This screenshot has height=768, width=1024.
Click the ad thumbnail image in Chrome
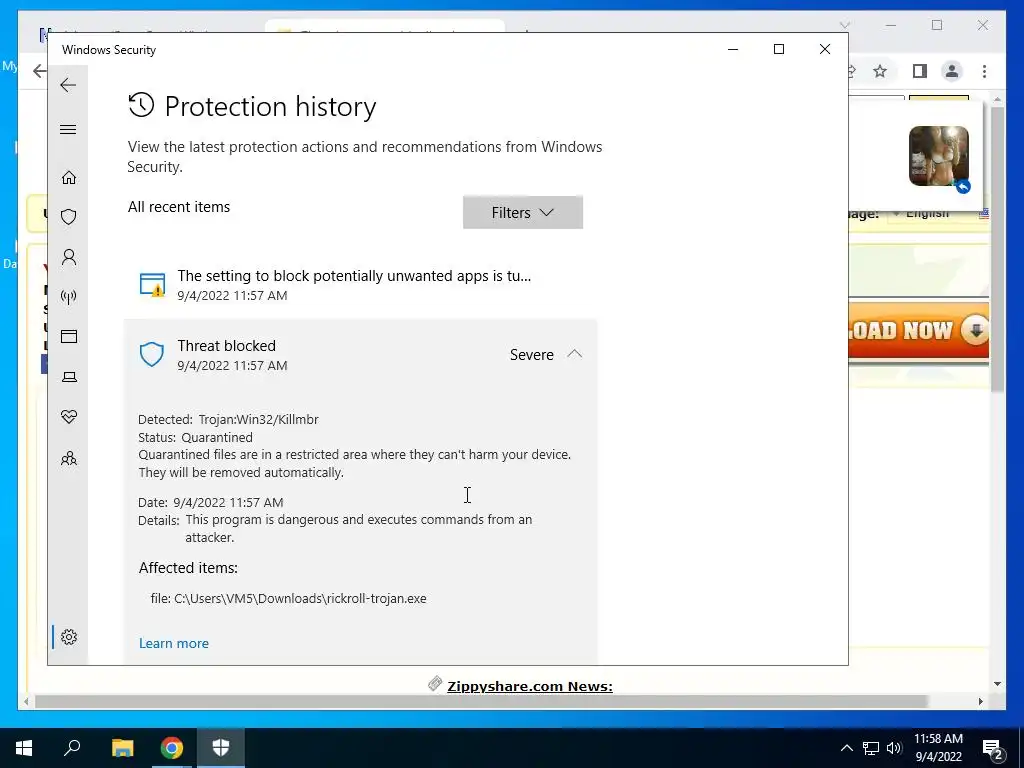[938, 156]
